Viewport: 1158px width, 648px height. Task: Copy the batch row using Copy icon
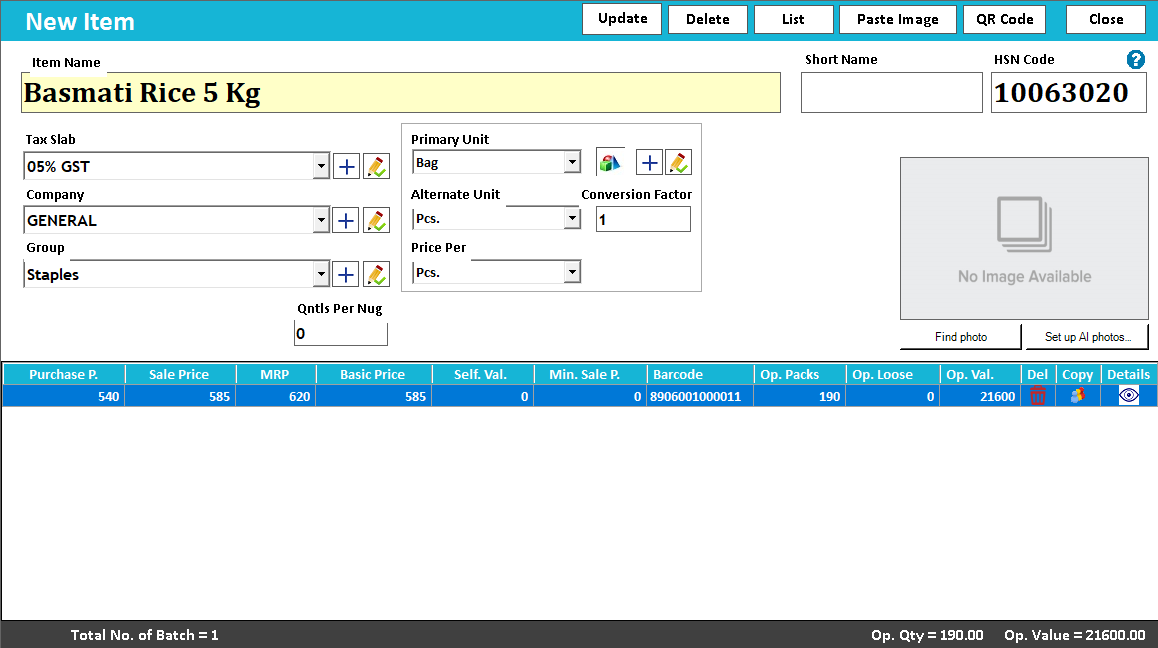pyautogui.click(x=1078, y=396)
